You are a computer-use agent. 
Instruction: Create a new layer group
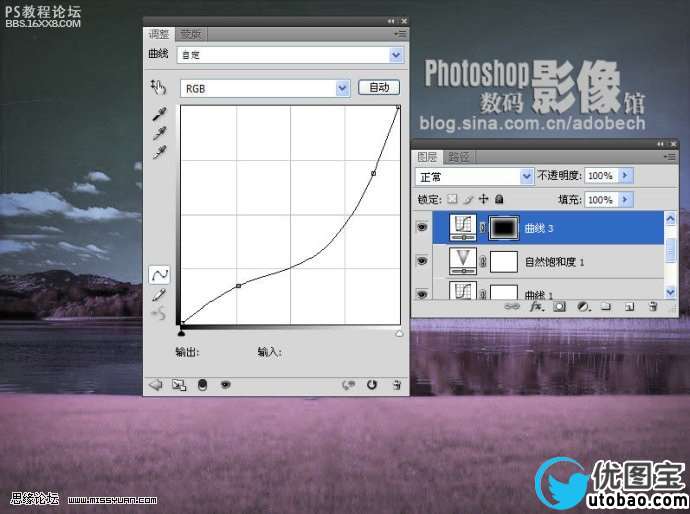coord(606,307)
